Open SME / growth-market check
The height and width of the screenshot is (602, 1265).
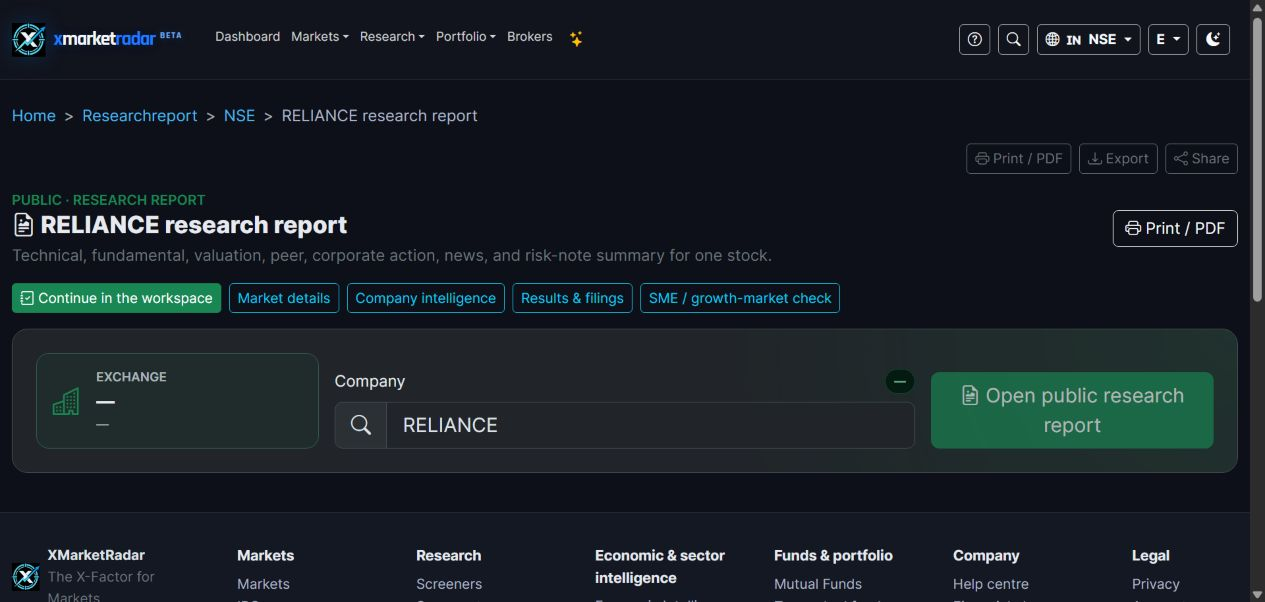(x=740, y=298)
